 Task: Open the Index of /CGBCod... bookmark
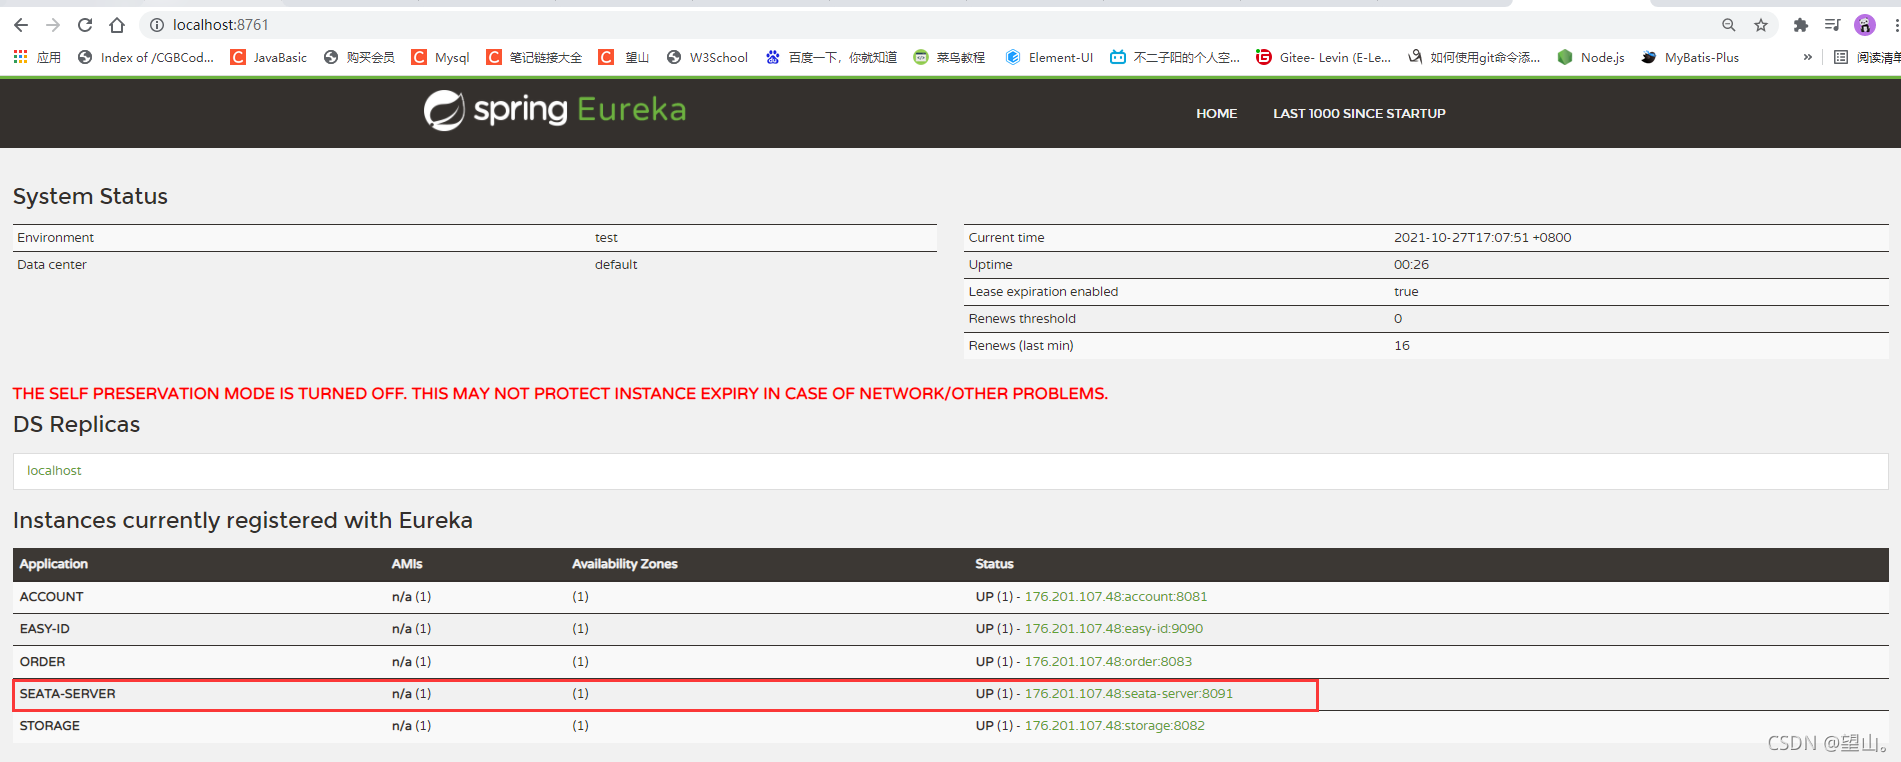[x=146, y=57]
